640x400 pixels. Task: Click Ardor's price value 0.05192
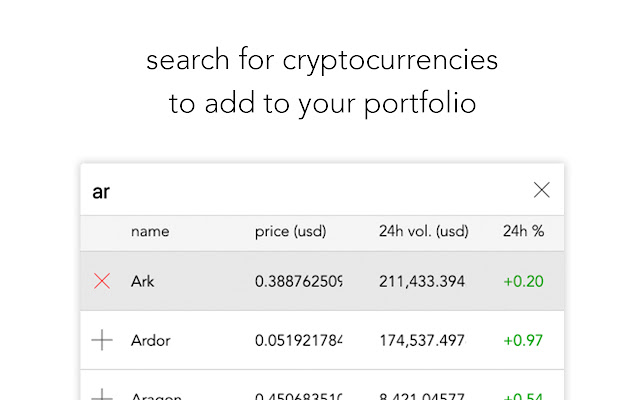coord(298,340)
